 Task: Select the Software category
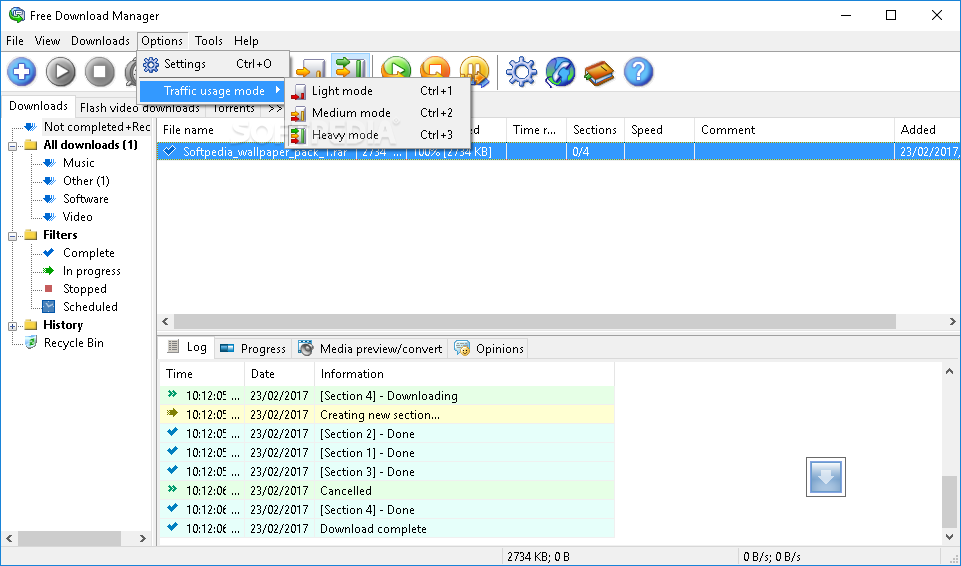pyautogui.click(x=85, y=198)
